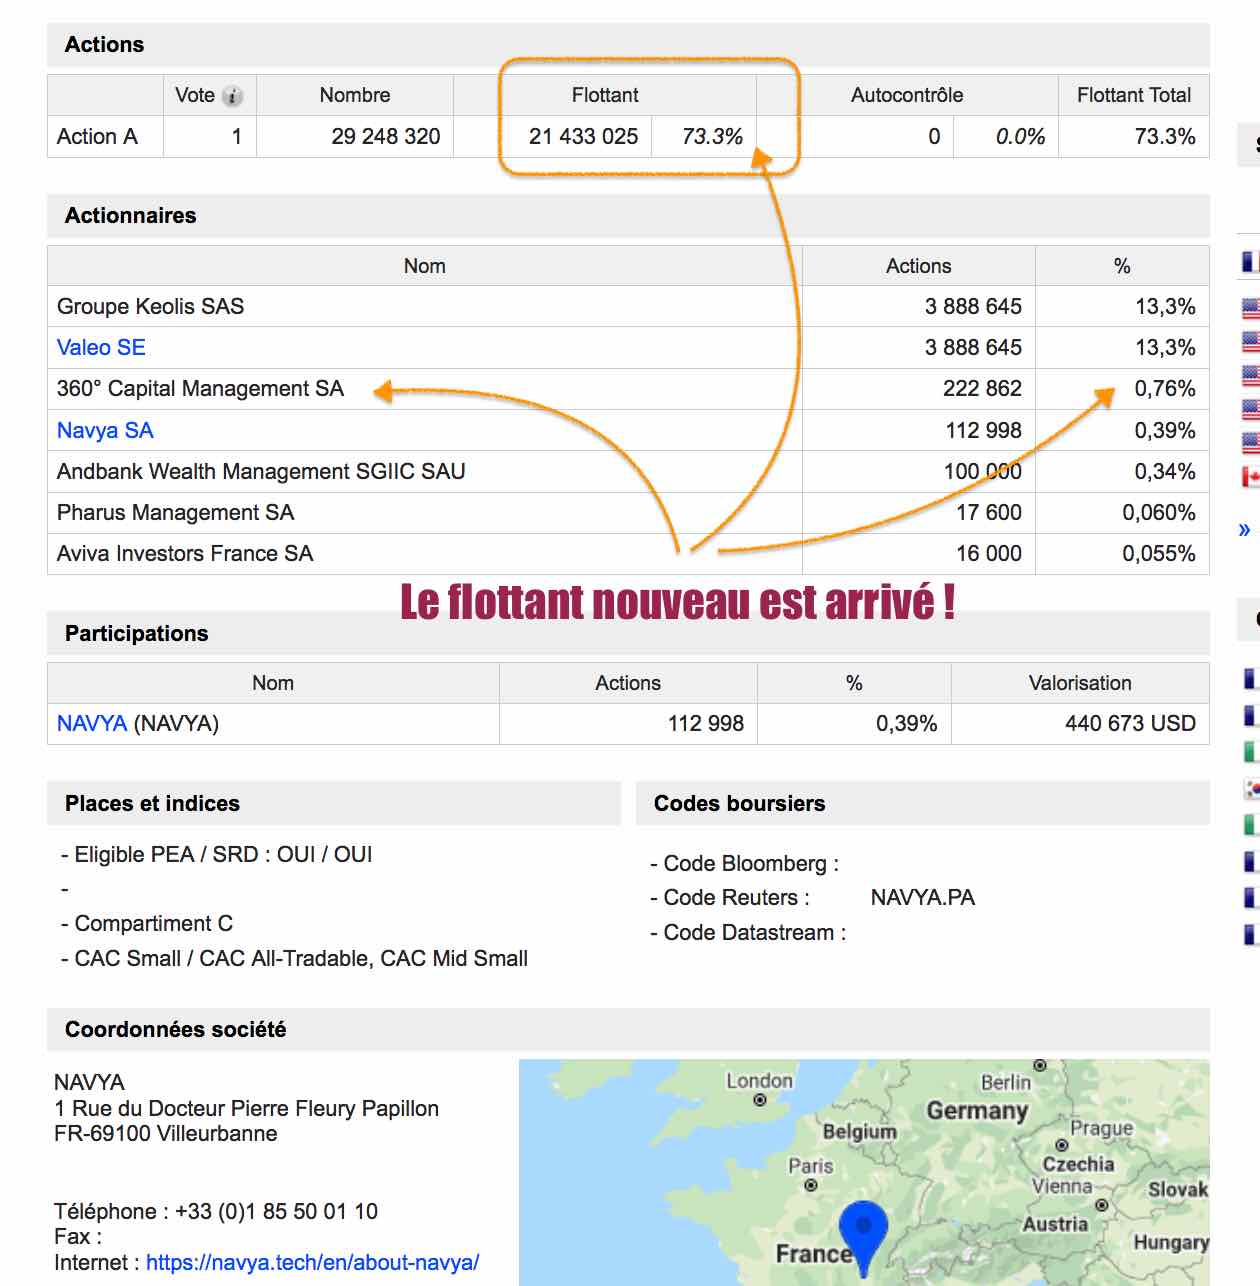Click the float value 21 433 025
Viewport: 1260px width, 1286px height.
pyautogui.click(x=583, y=137)
